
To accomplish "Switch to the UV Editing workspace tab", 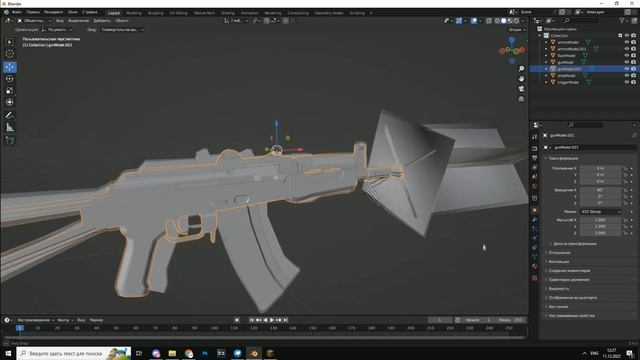I will pyautogui.click(x=178, y=13).
